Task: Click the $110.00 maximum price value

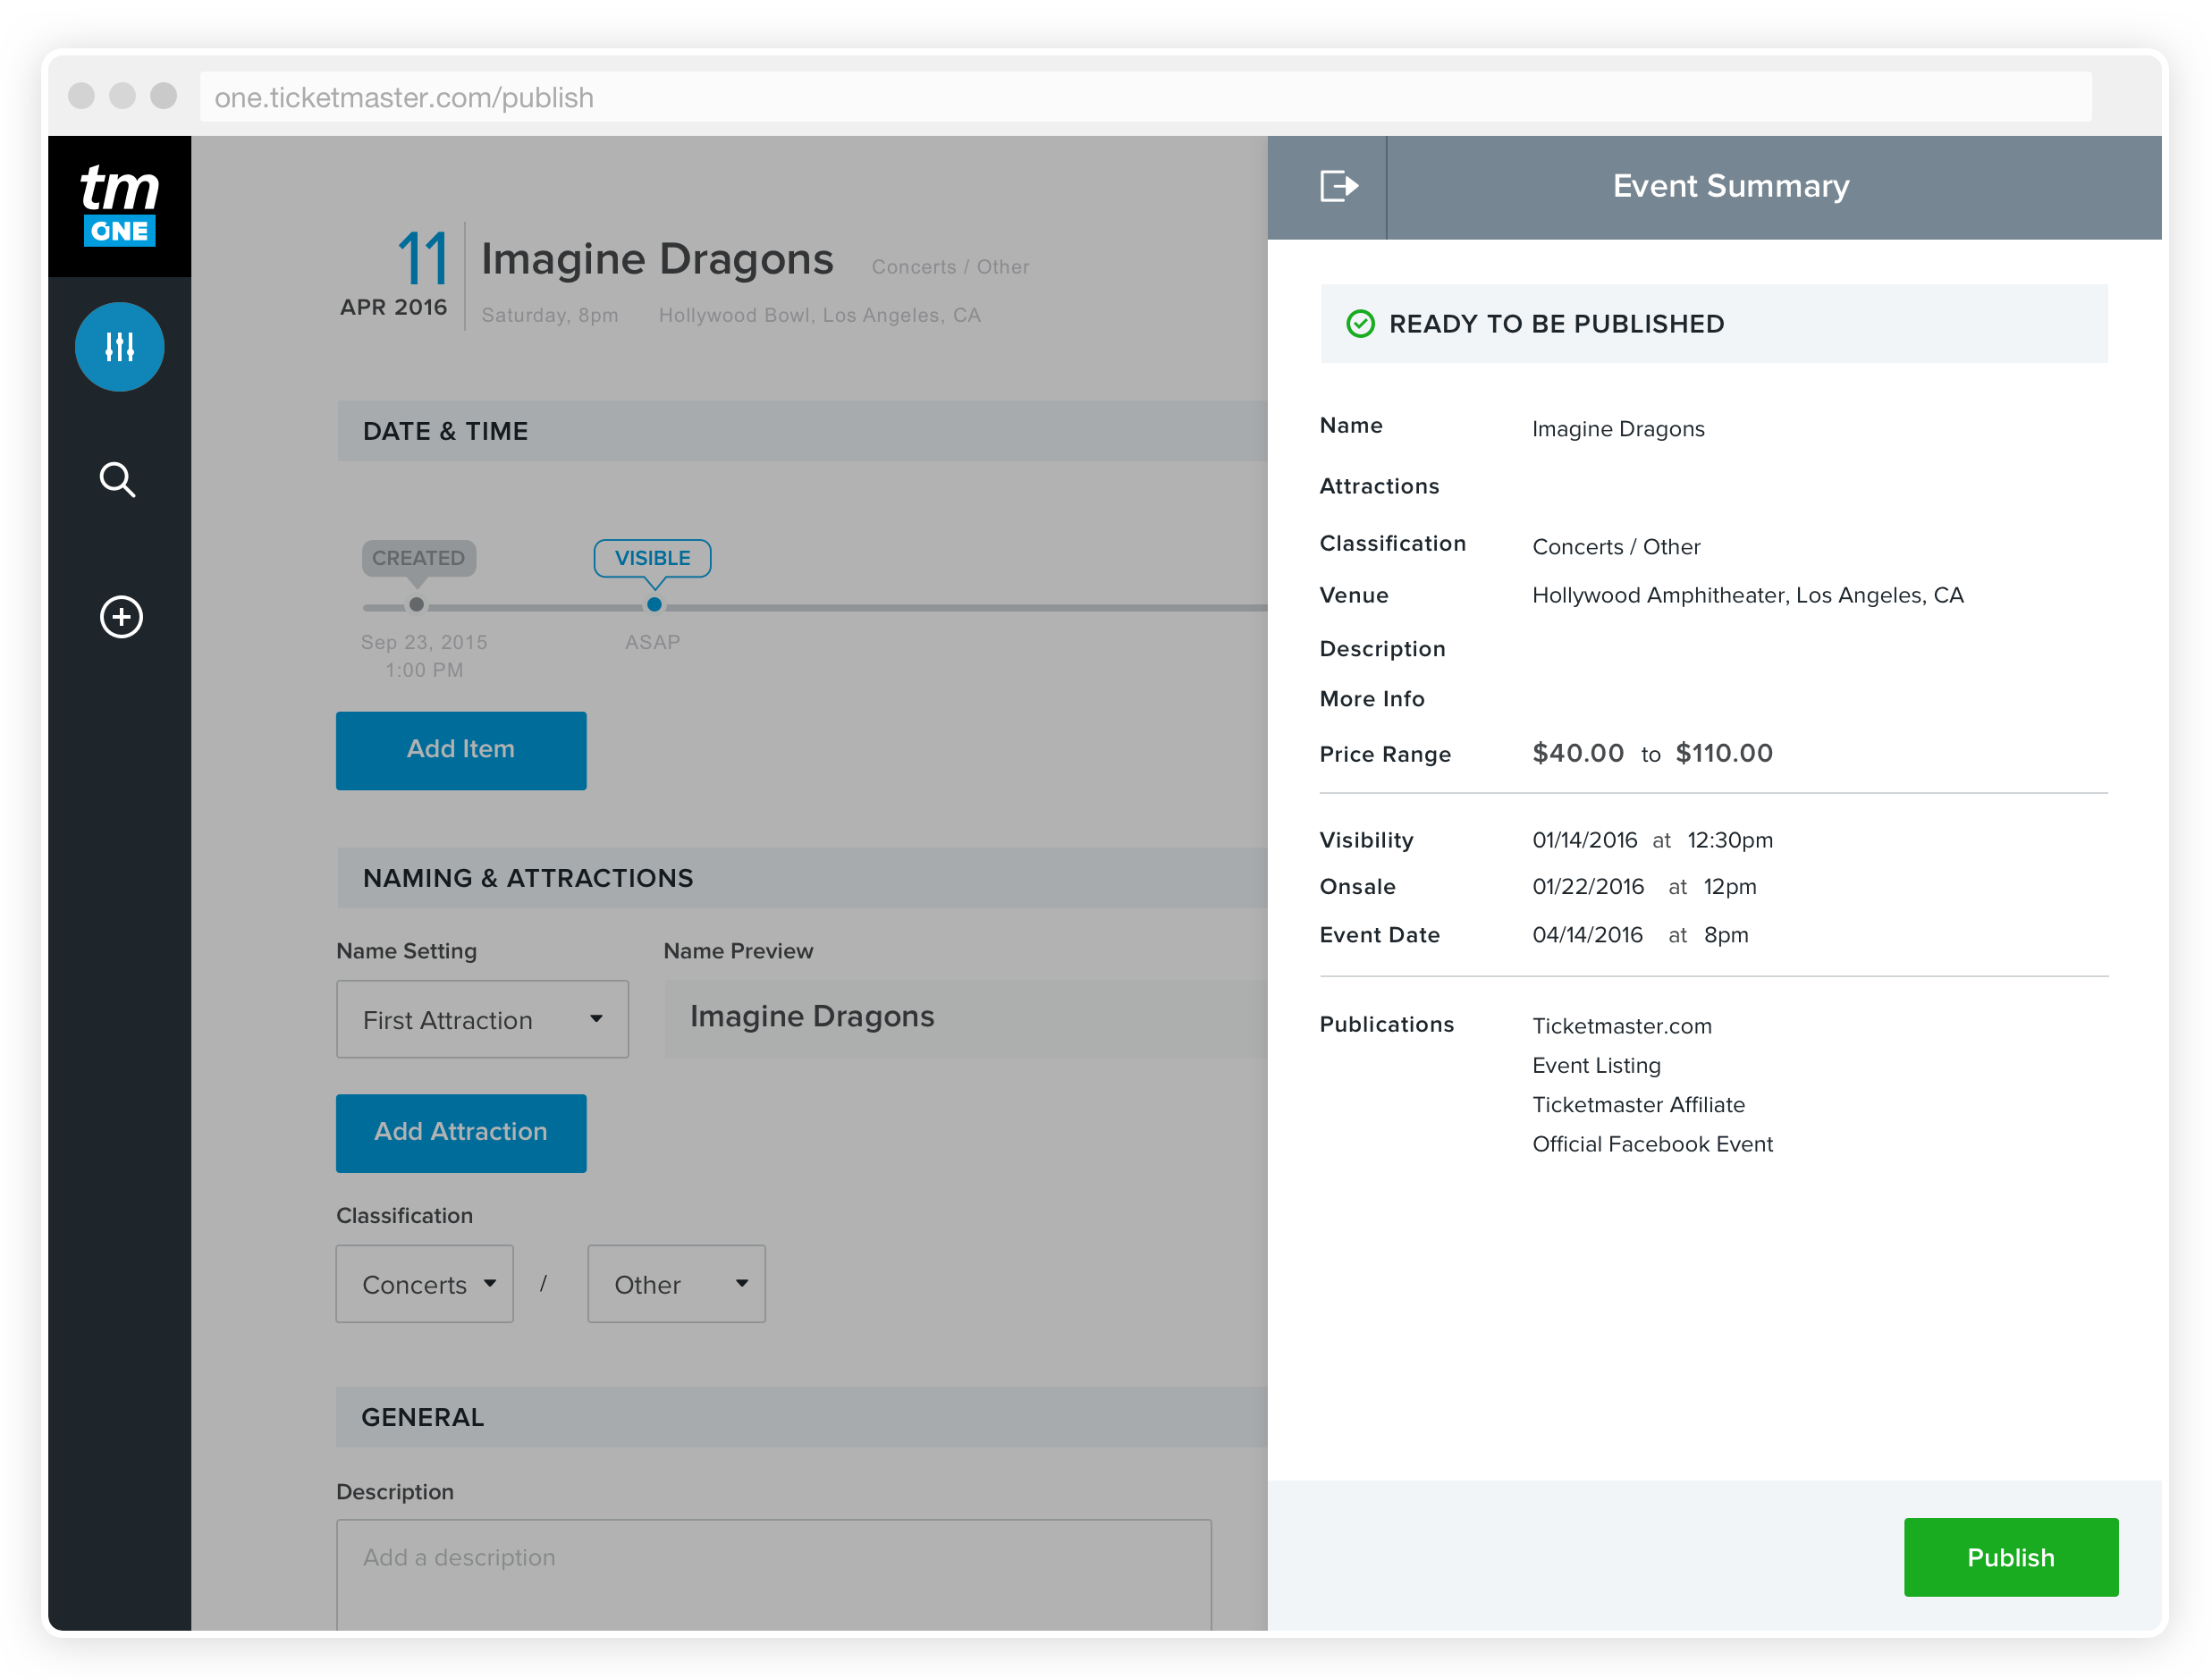Action: click(1724, 753)
